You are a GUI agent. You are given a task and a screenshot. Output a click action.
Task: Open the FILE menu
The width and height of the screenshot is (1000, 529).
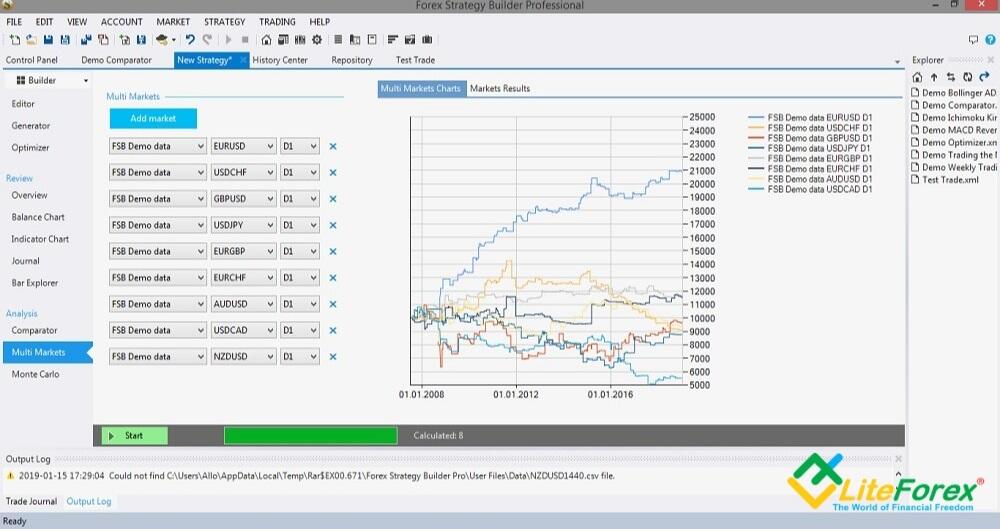pyautogui.click(x=14, y=22)
